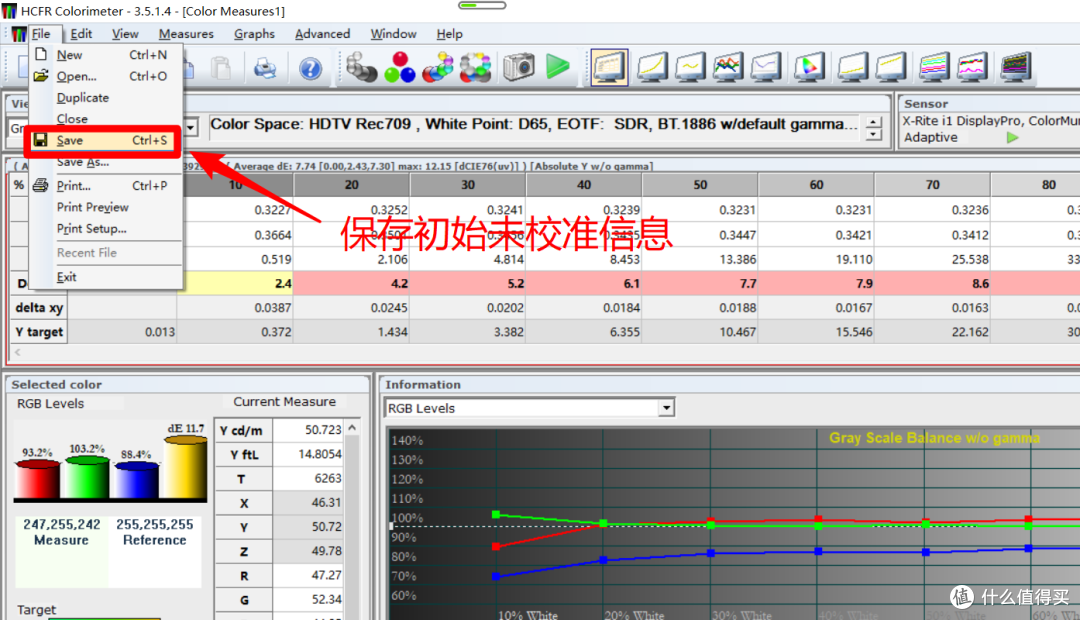Viewport: 1080px width, 620px height.
Task: Open the Help question mark icon
Action: pos(310,68)
